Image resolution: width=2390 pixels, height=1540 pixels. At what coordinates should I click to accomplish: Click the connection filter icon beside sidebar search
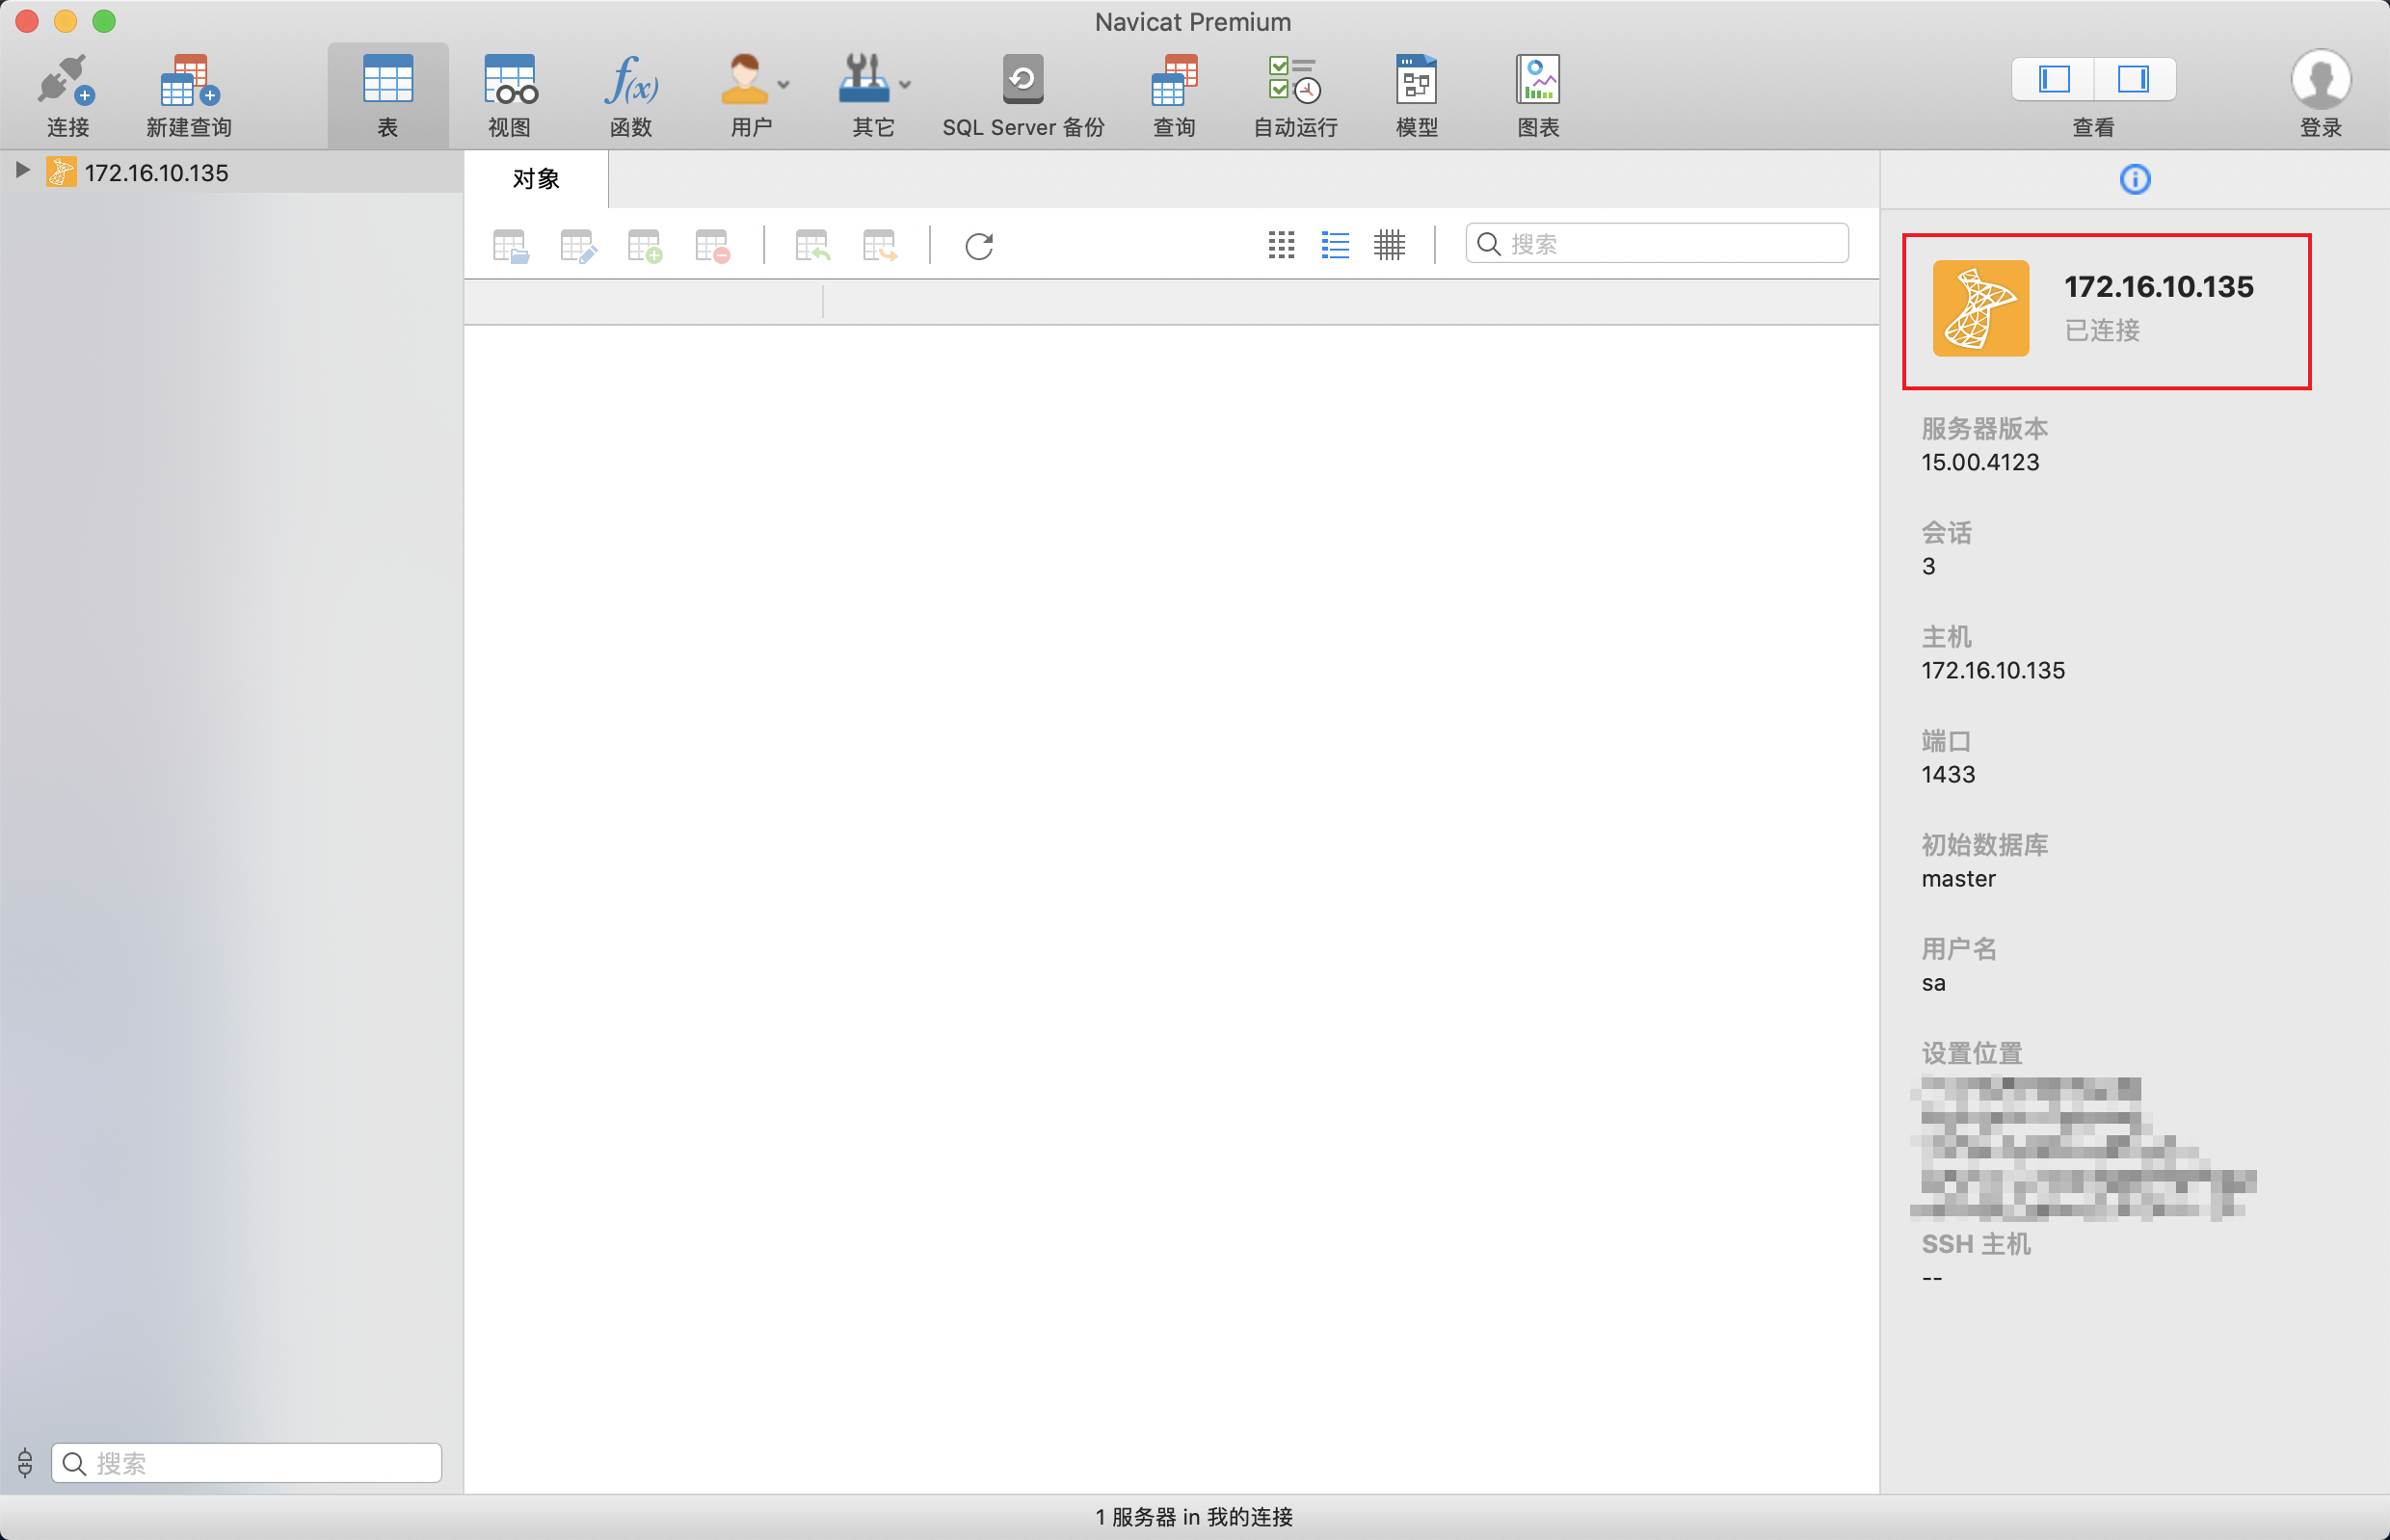(25, 1463)
